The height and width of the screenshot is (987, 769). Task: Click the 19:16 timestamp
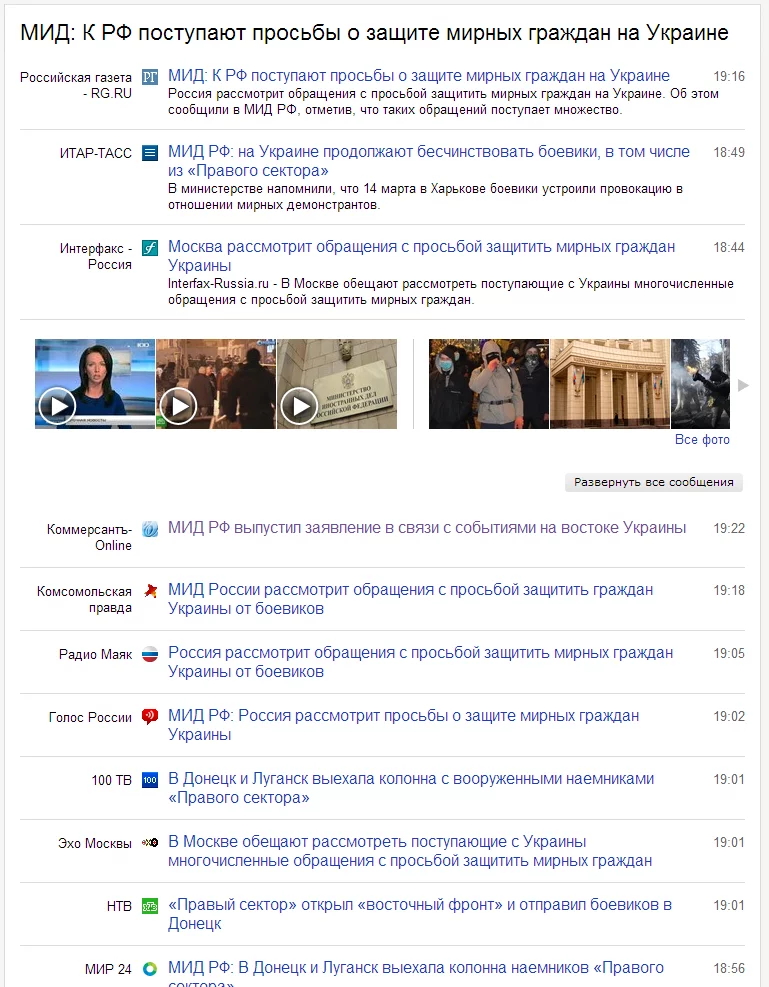click(729, 77)
